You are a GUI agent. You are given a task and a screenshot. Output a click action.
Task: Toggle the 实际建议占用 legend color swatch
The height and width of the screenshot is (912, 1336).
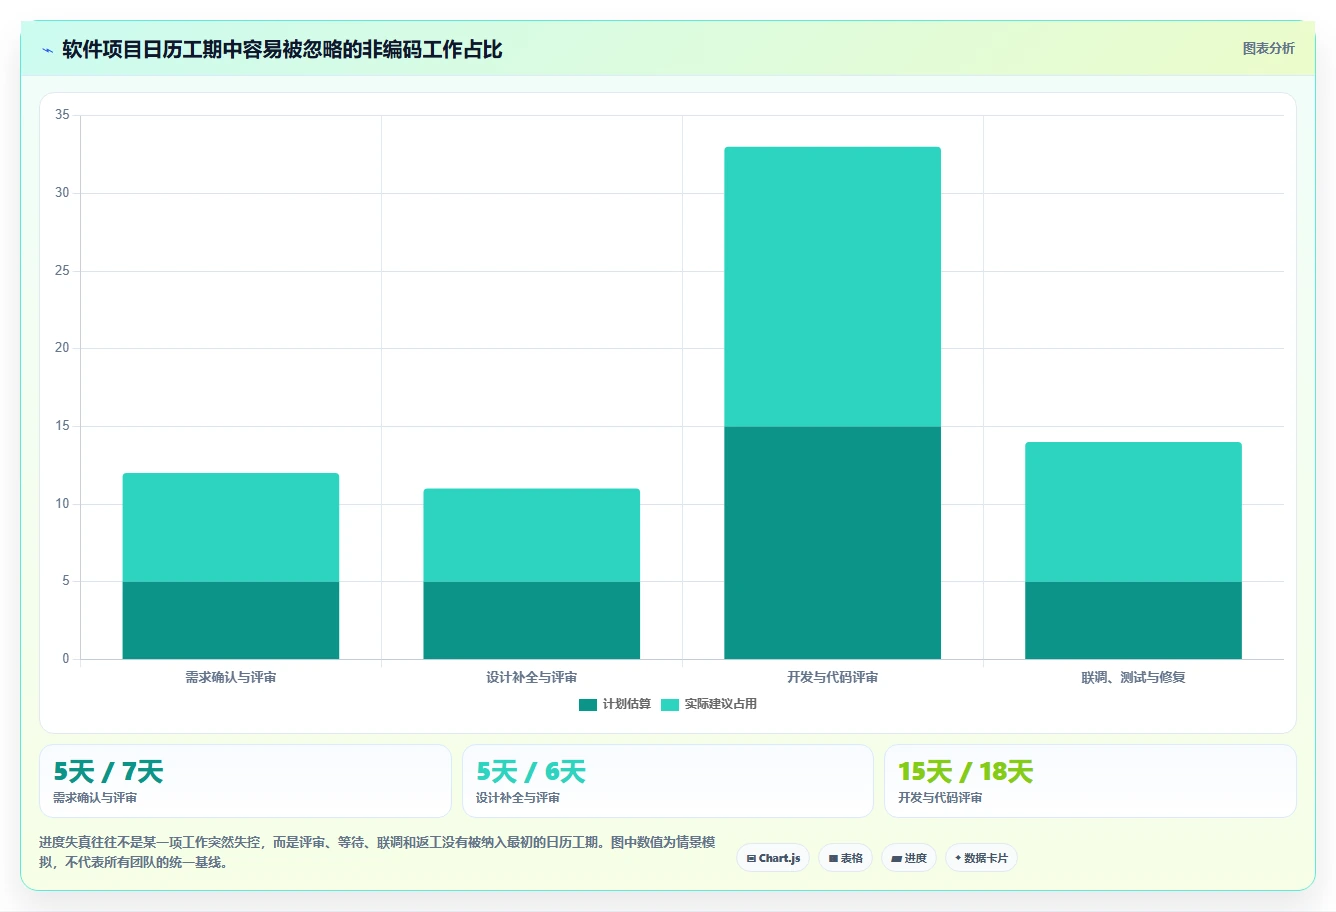[670, 705]
